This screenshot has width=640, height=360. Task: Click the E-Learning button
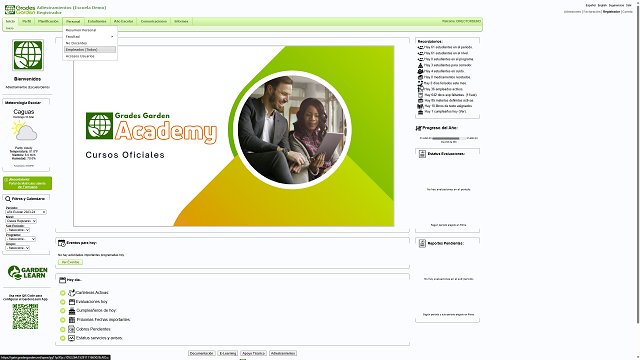tap(227, 353)
